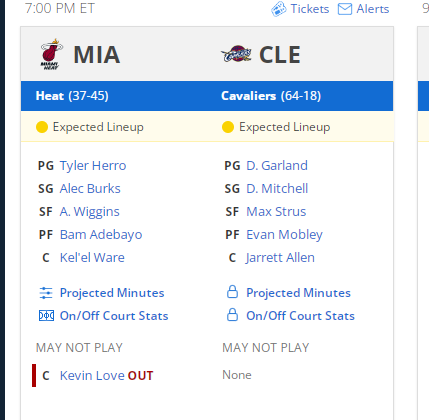Open Alec Burks player link

(x=90, y=189)
